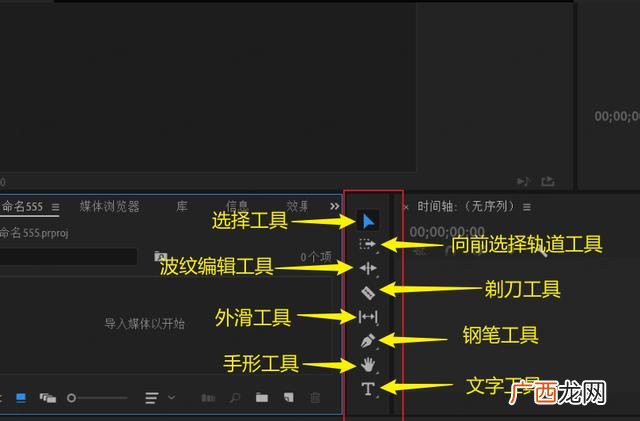Click the bin search icon beside search field

pos(160,256)
